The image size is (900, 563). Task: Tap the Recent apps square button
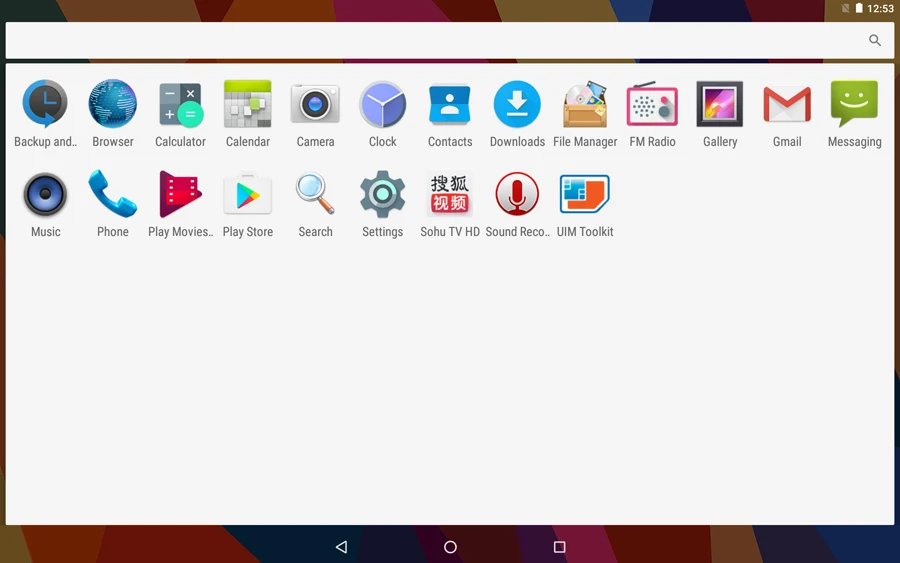click(560, 547)
